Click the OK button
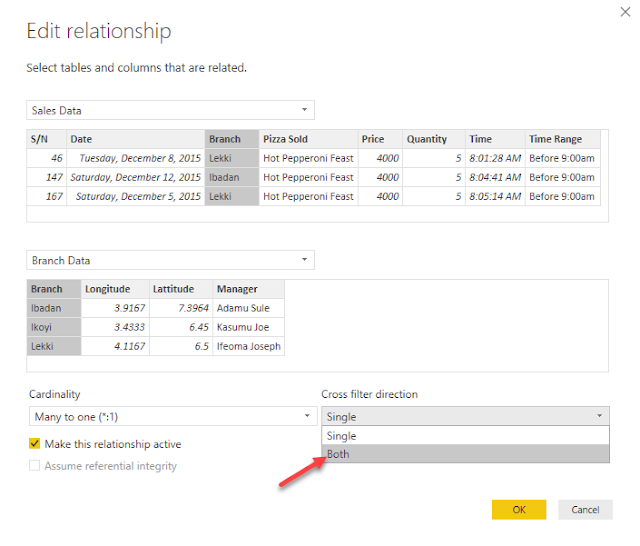Screen dimensions: 640x546 518,509
